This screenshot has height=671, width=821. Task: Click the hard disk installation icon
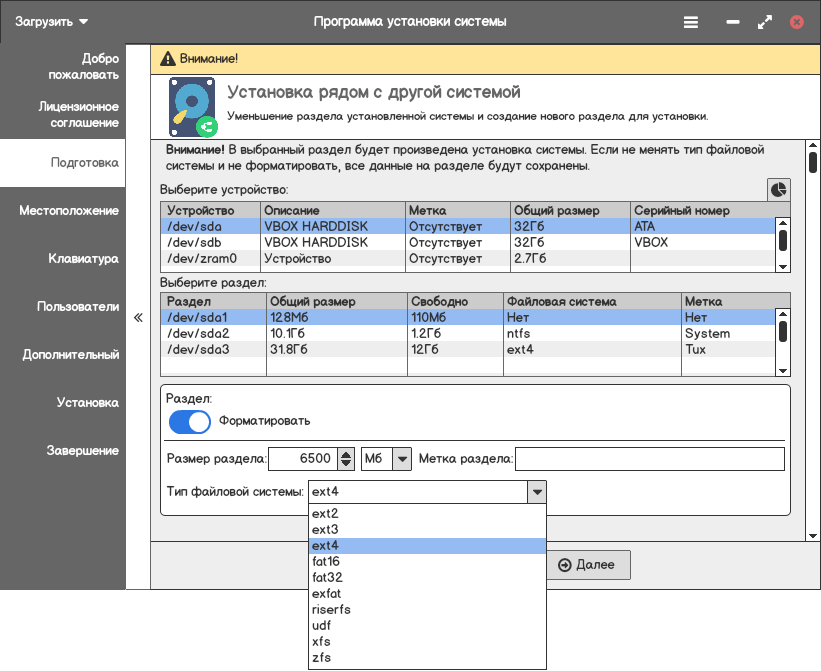click(192, 106)
